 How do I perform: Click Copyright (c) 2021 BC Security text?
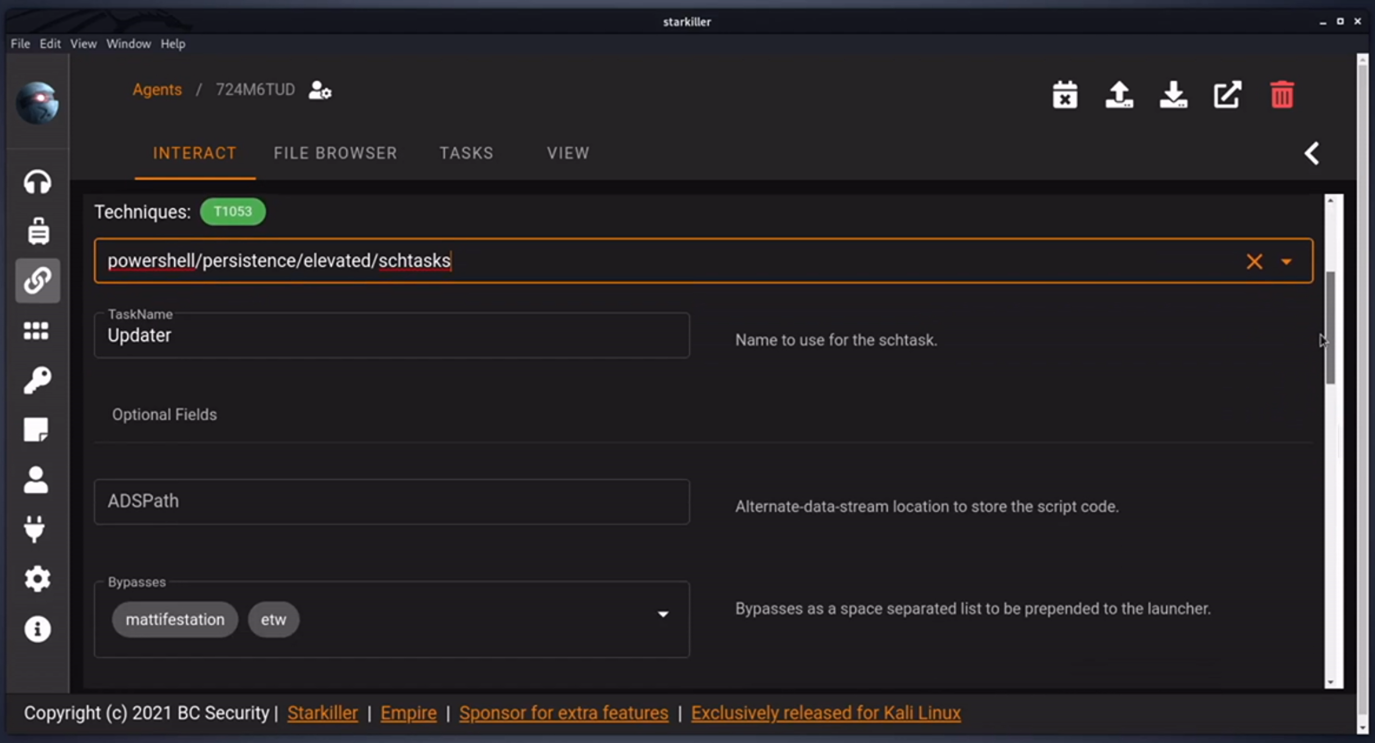coord(147,713)
